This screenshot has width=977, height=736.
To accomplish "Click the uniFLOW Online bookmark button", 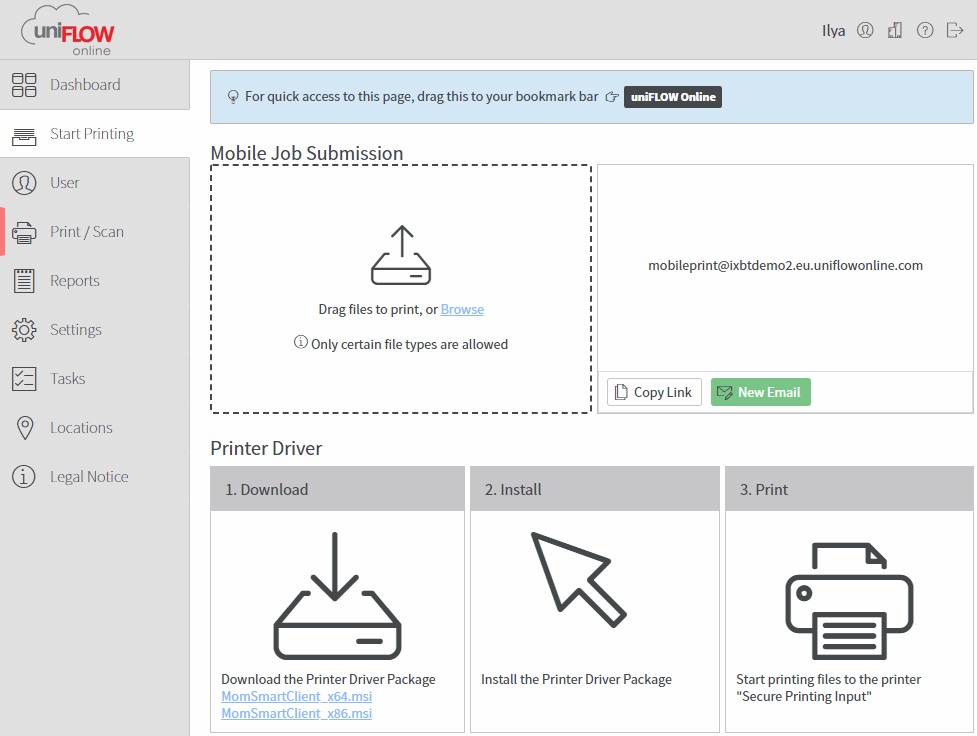I will click(673, 97).
